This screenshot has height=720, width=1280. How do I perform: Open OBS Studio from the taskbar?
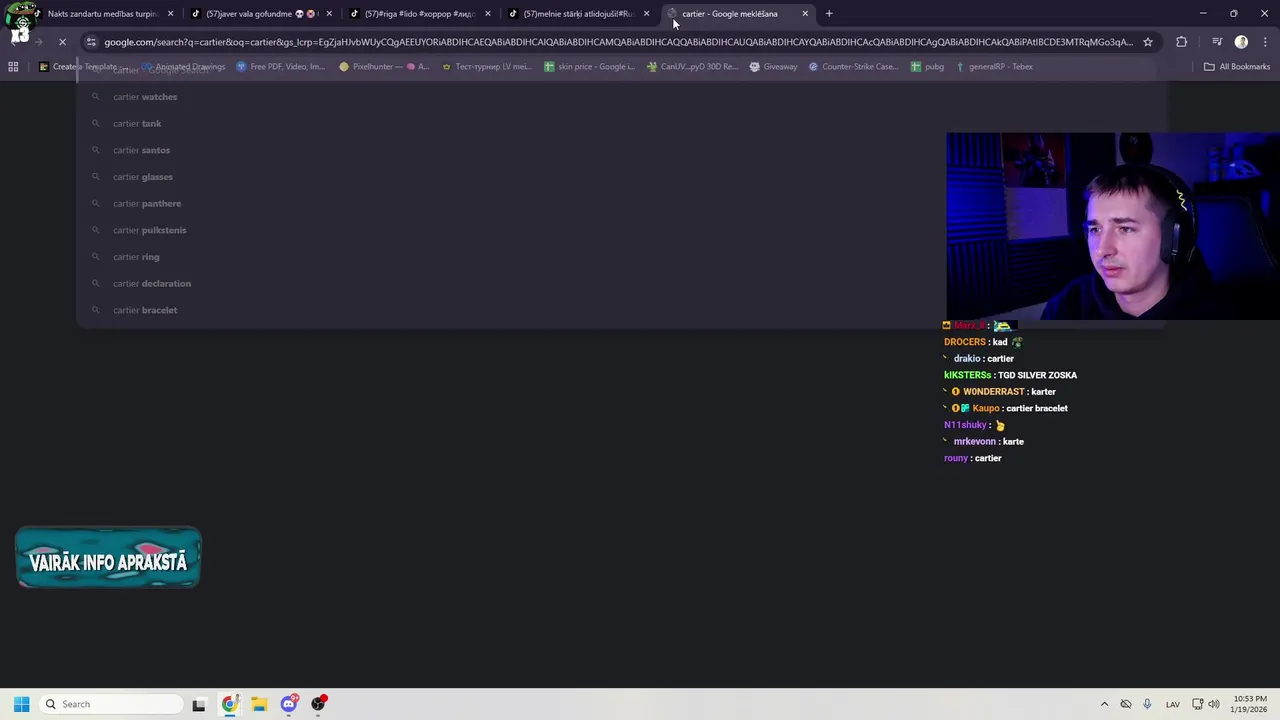coord(319,704)
